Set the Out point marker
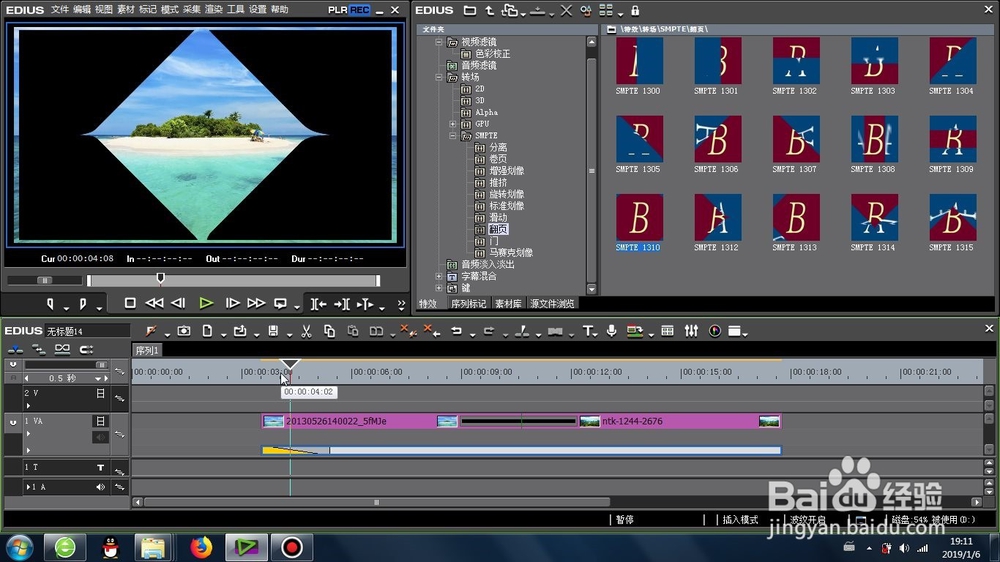The image size is (1000, 562). (83, 304)
